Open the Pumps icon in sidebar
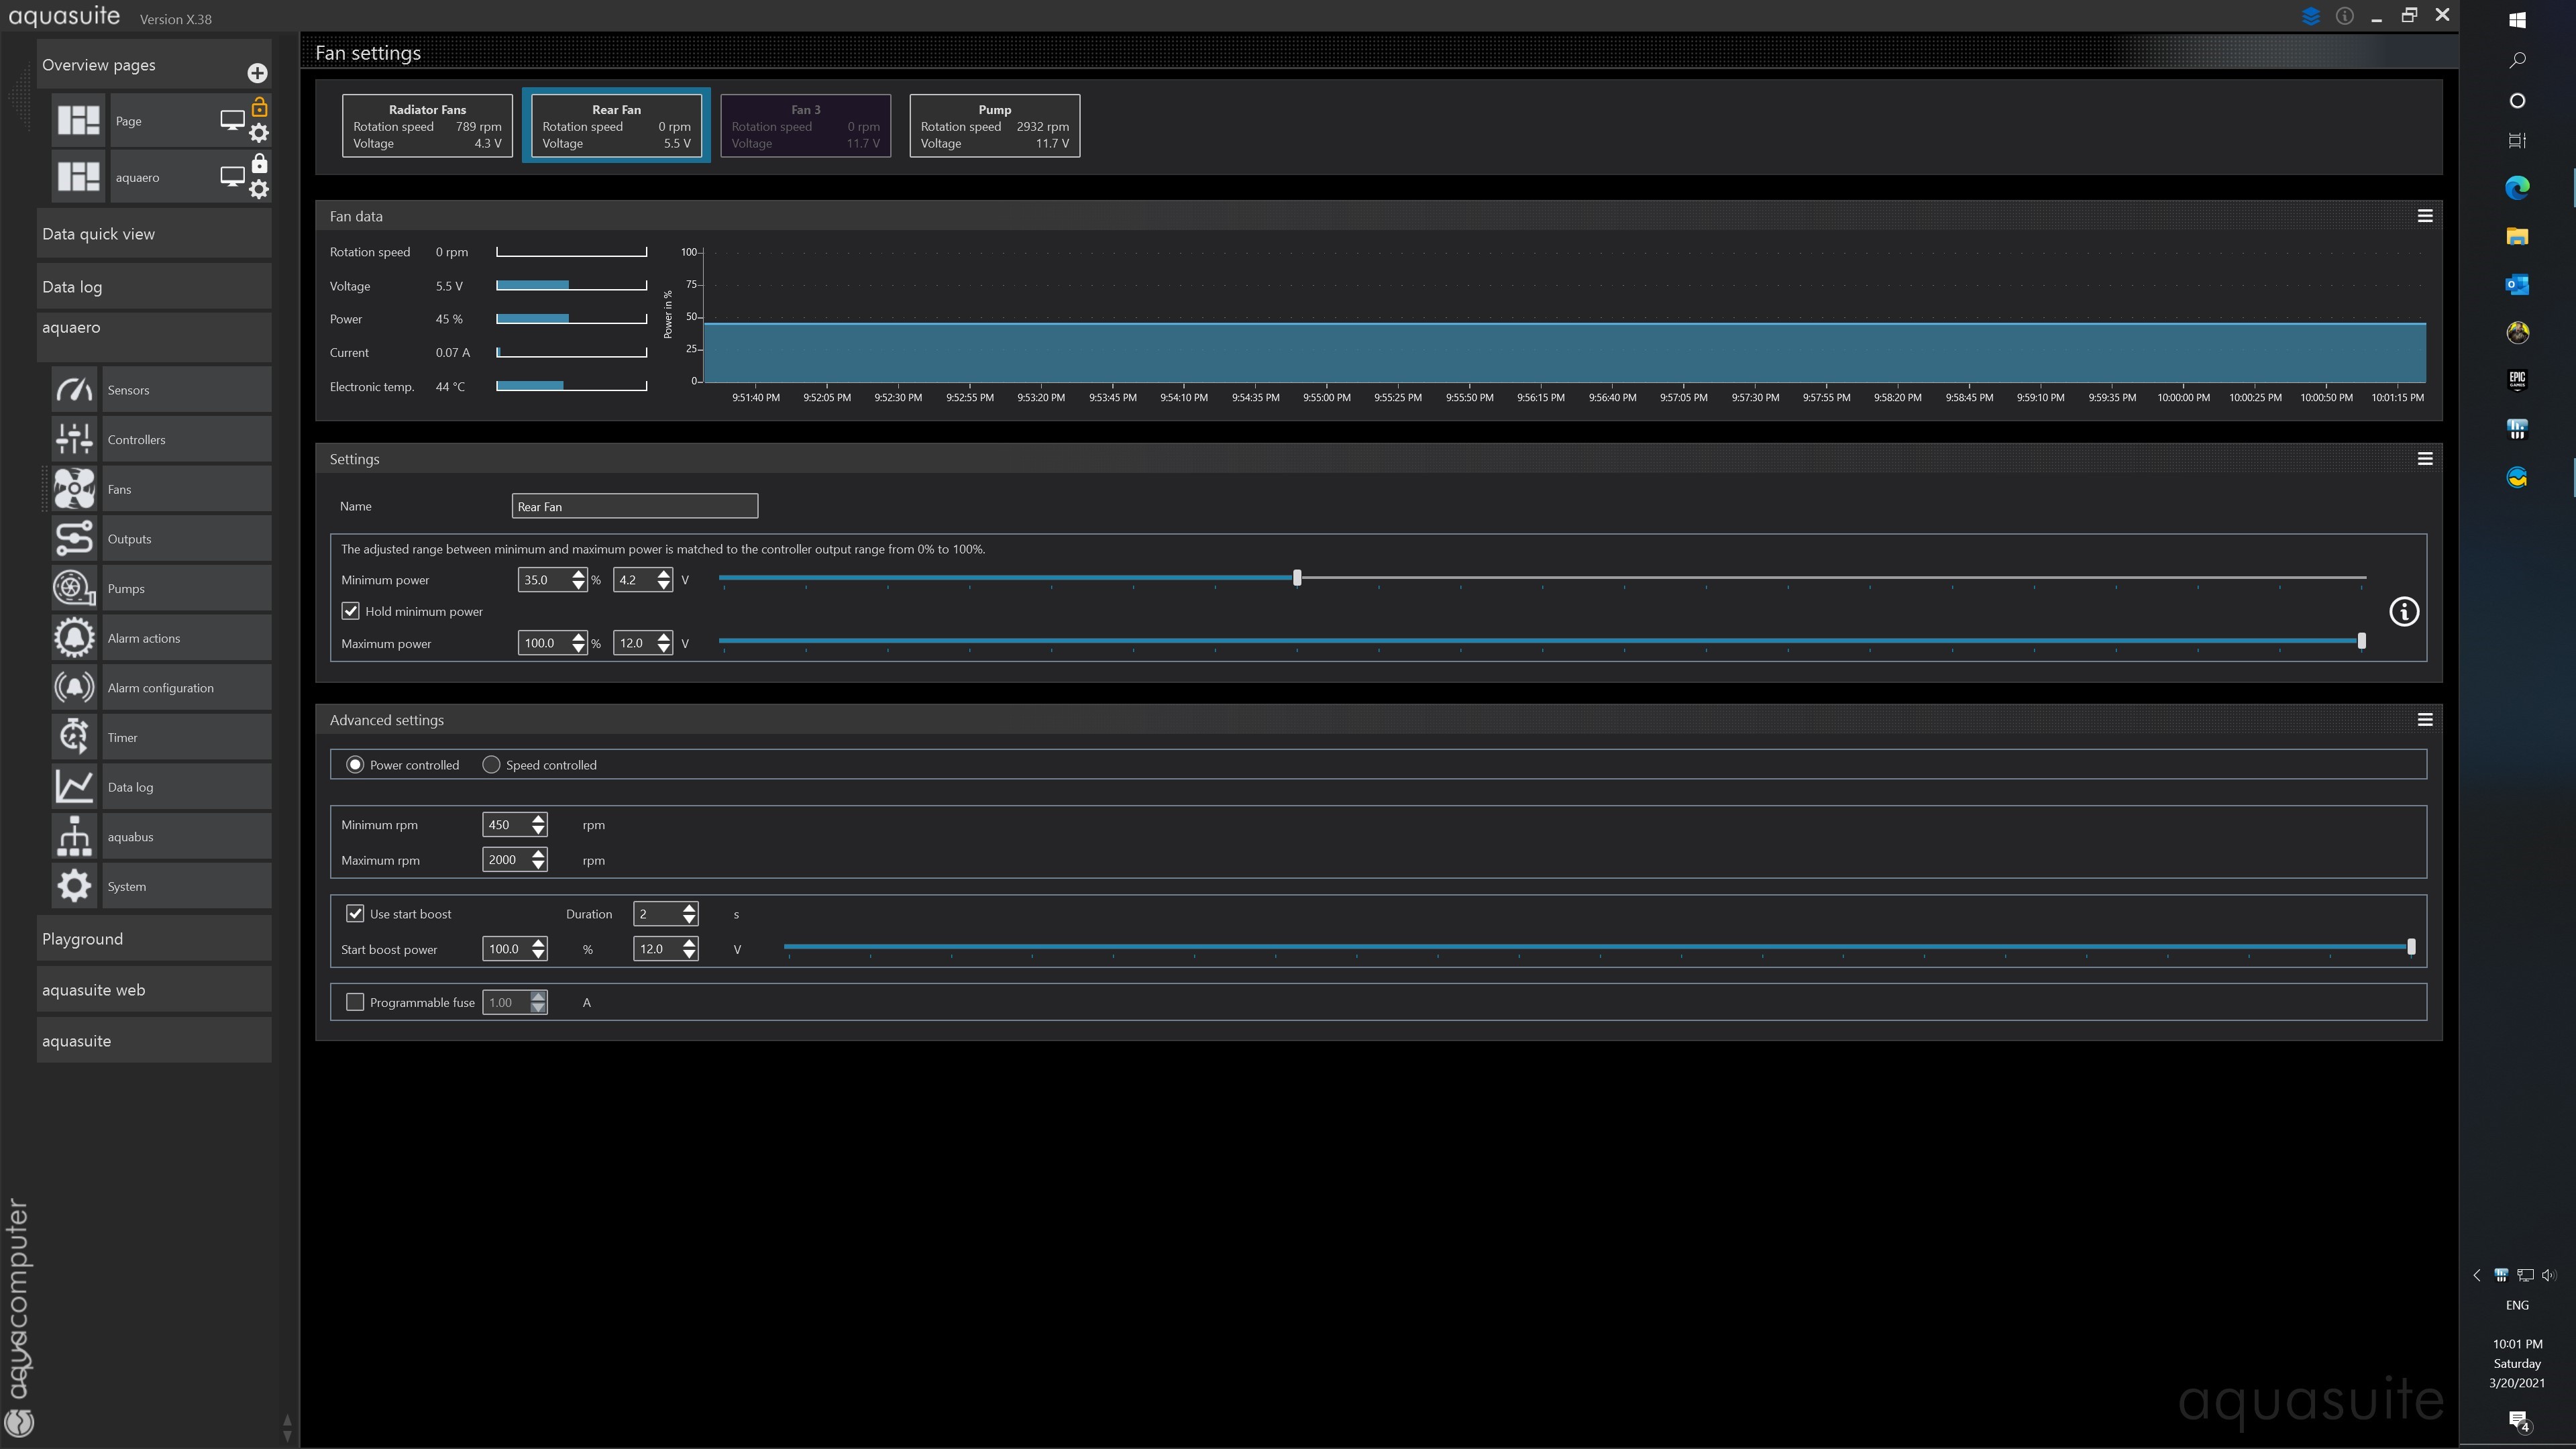 click(74, 588)
